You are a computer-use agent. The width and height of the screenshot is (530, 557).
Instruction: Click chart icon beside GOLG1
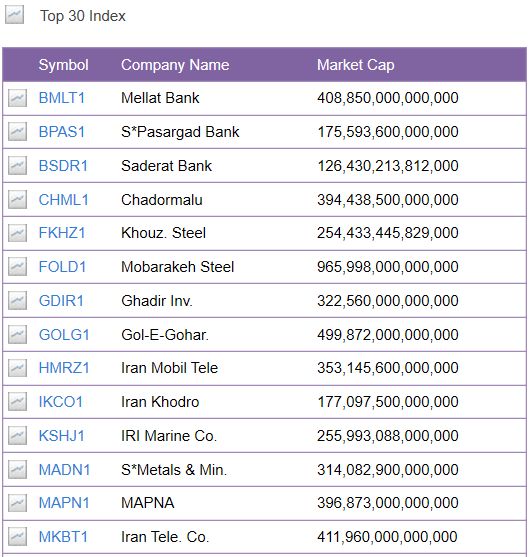[x=17, y=335]
